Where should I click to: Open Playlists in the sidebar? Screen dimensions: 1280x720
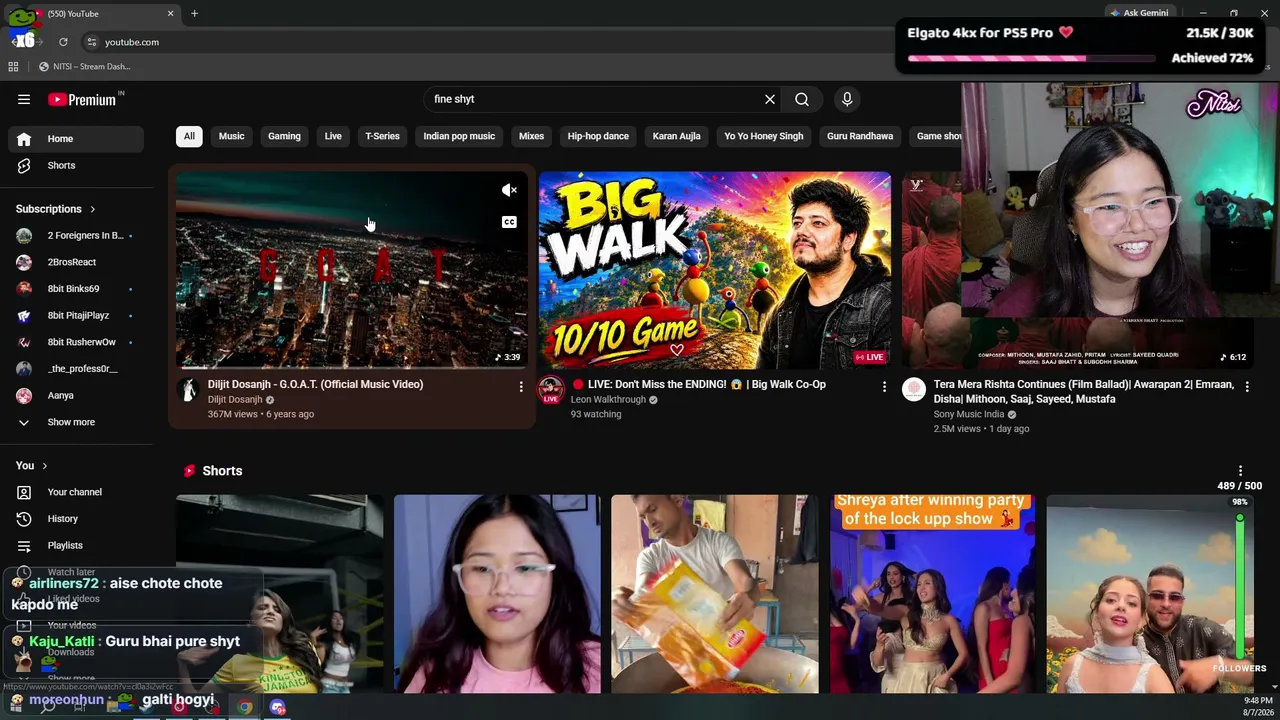tap(76, 545)
